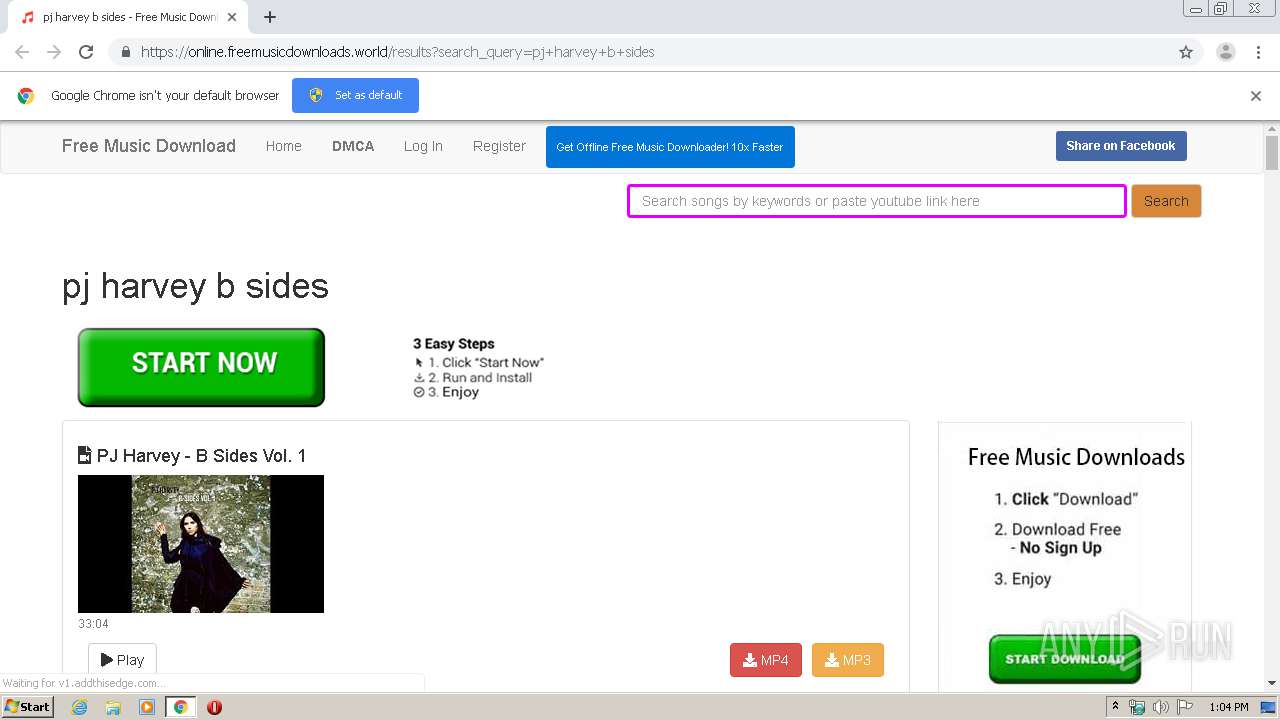Reload the page
Image resolution: width=1280 pixels, height=720 pixels.
pyautogui.click(x=86, y=52)
